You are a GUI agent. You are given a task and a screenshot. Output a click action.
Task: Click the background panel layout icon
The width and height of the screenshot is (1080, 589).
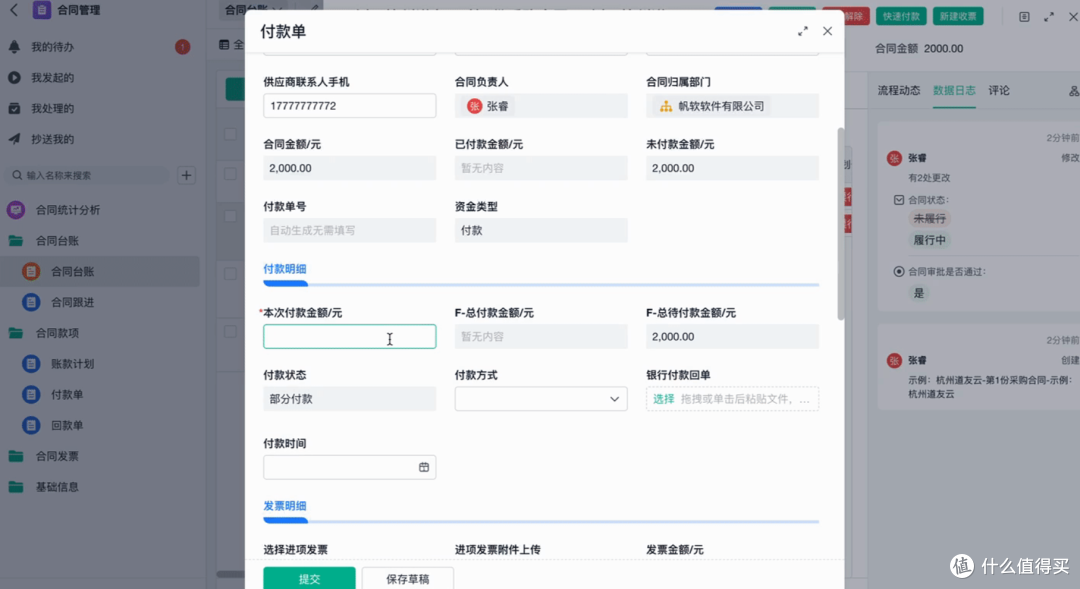tap(1024, 17)
